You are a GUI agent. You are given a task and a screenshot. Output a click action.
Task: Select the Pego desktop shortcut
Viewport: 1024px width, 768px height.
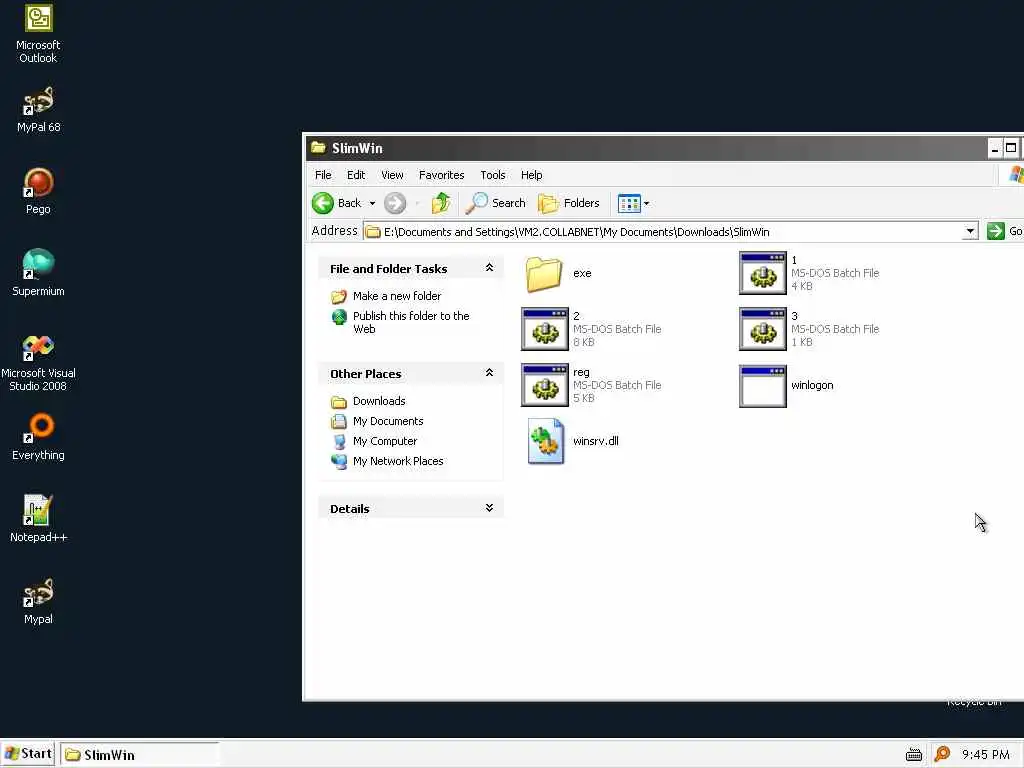coord(38,191)
